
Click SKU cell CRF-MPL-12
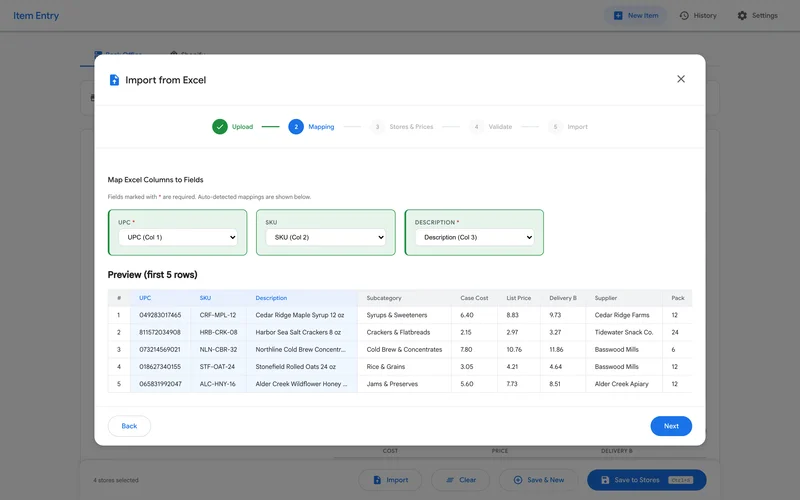tap(218, 315)
